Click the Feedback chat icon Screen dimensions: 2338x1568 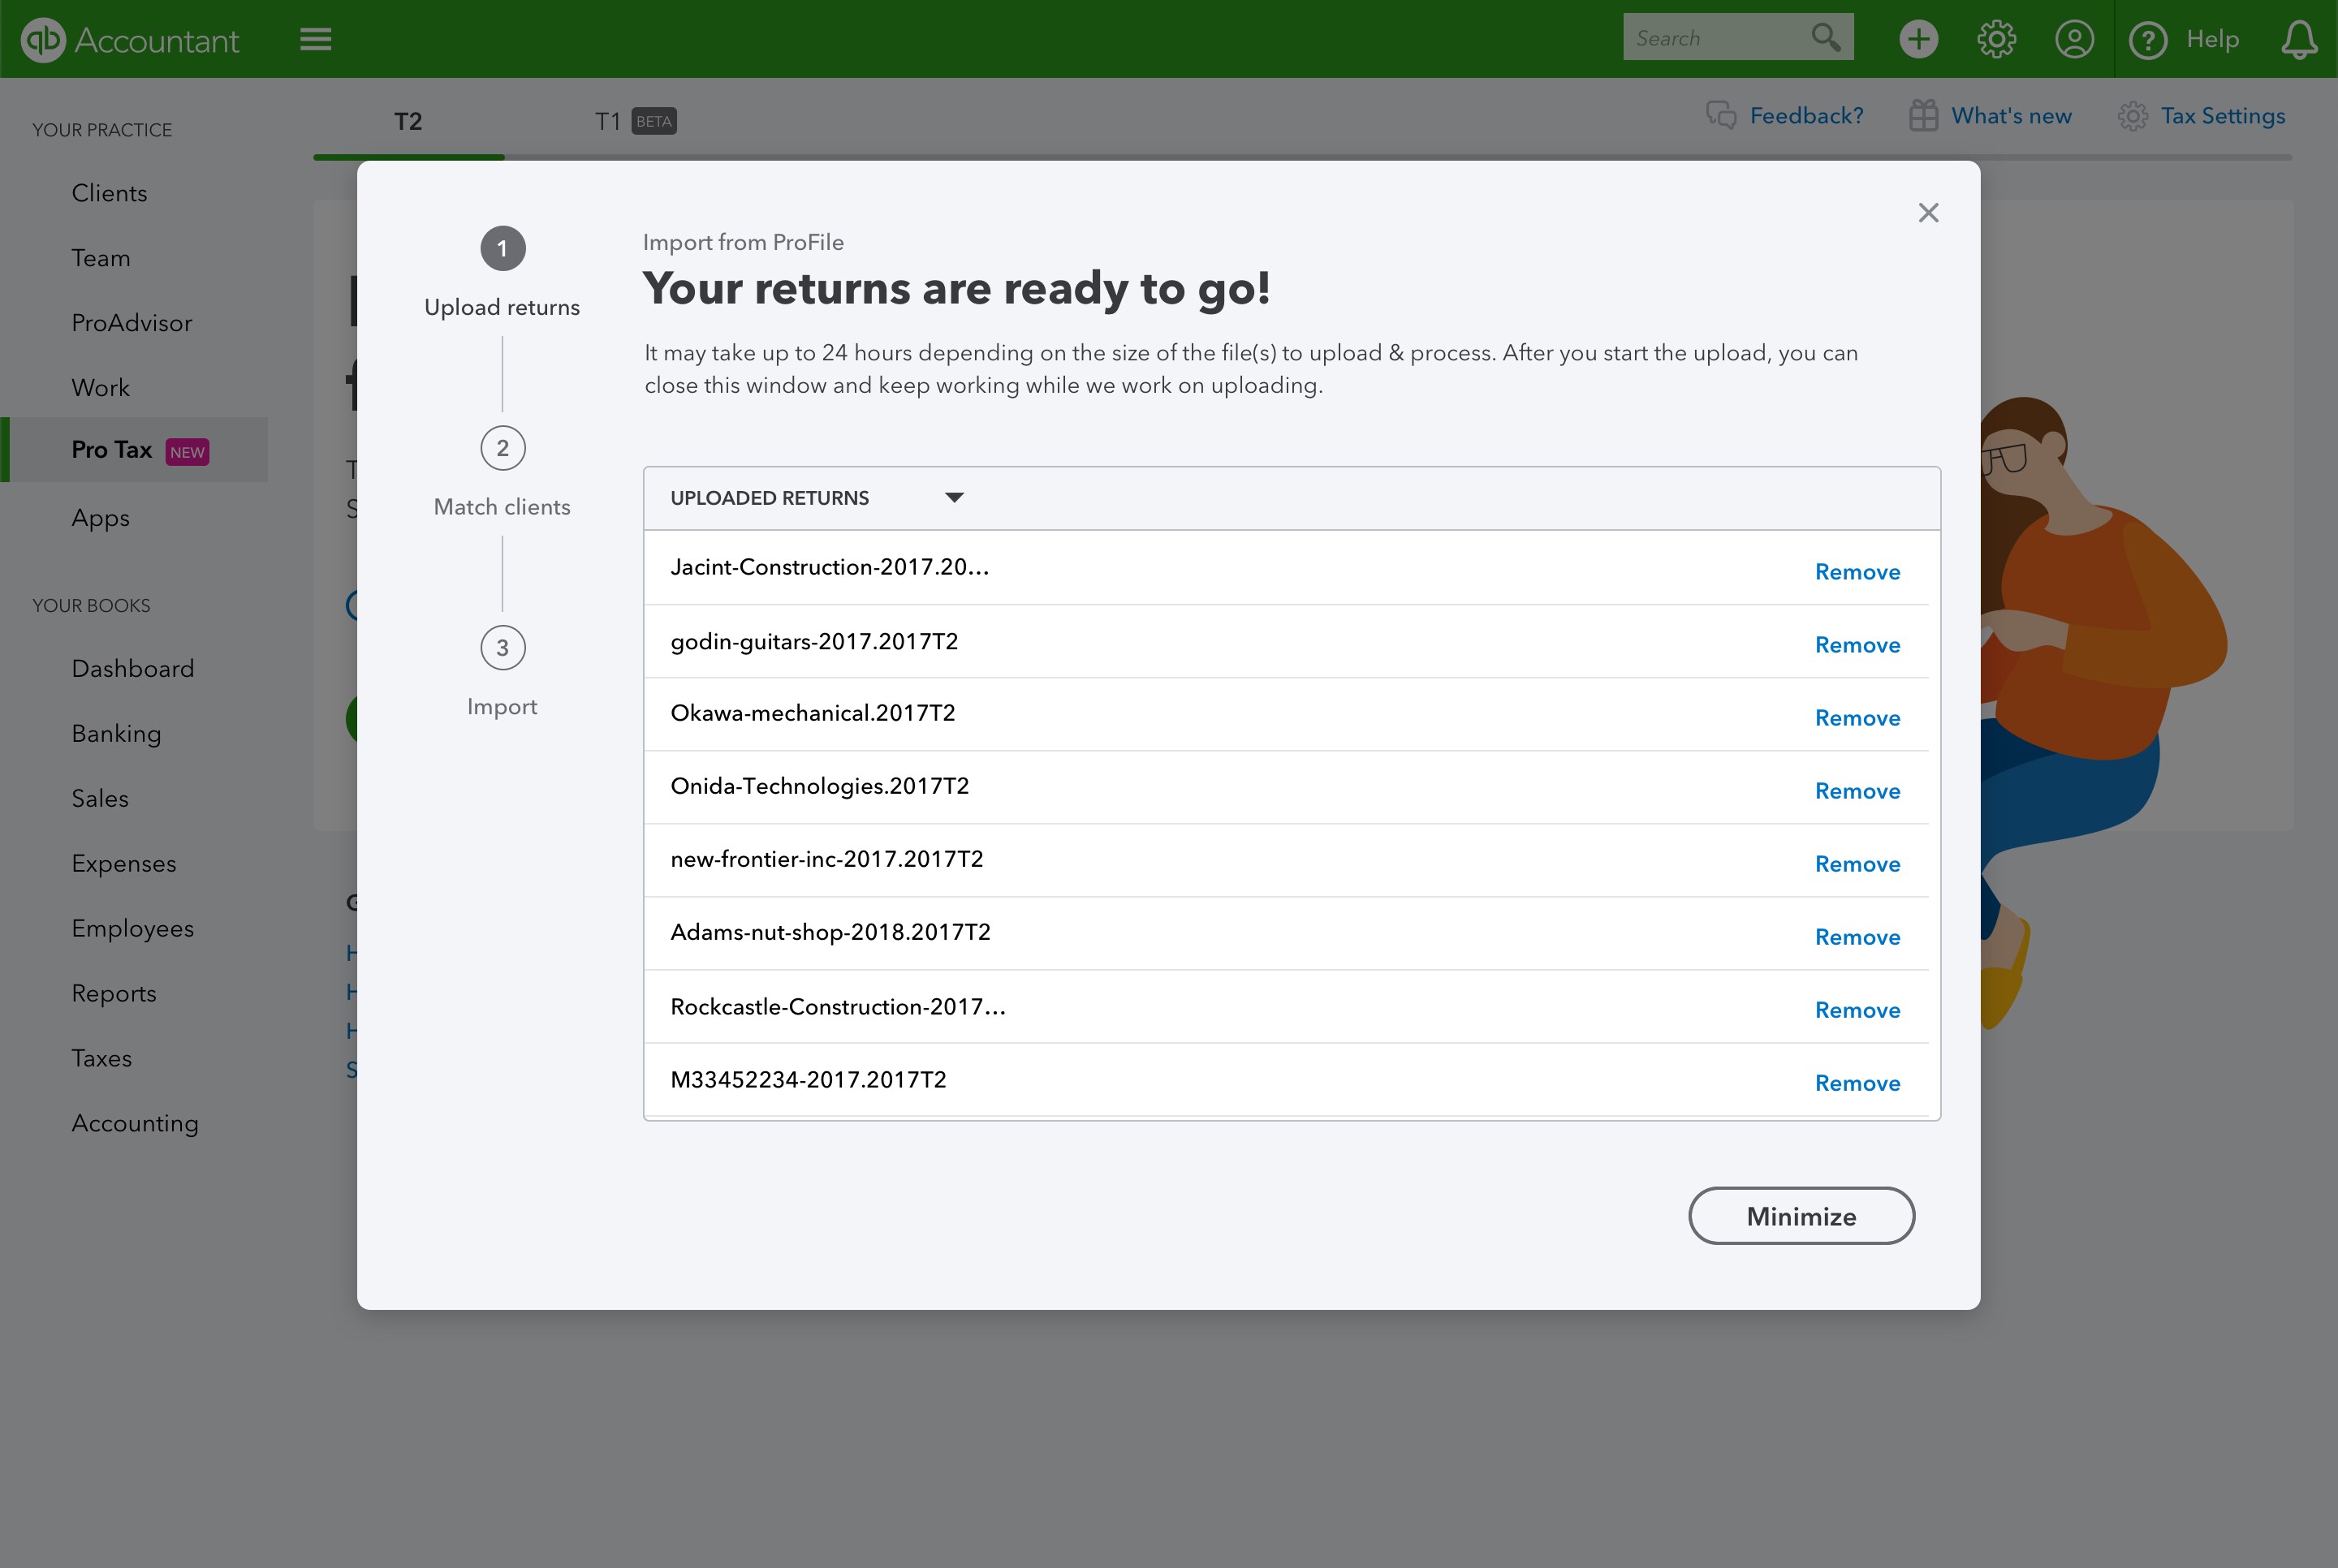[x=1721, y=116]
